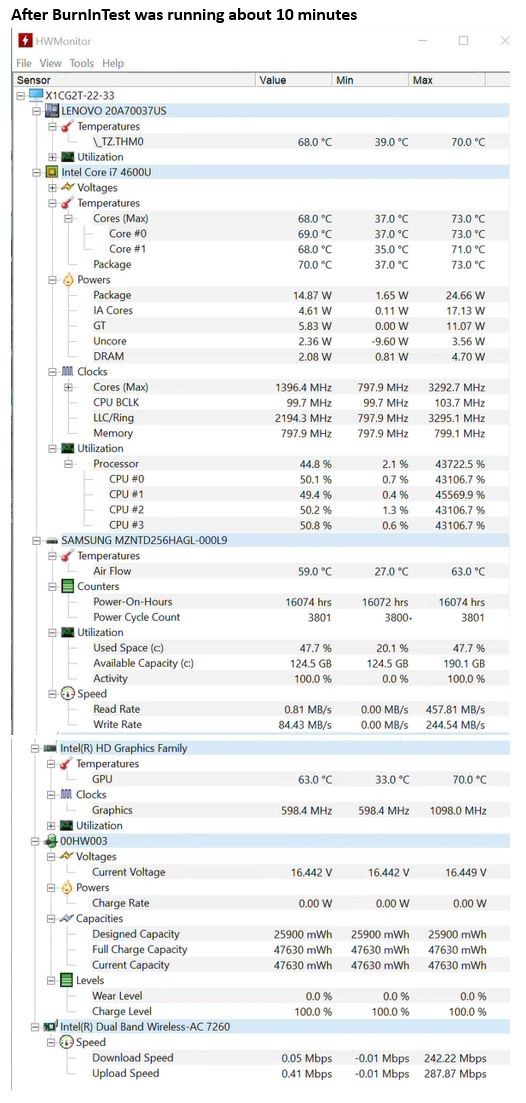
Task: Click the Levels icon under 00HW003
Action: coord(67,980)
